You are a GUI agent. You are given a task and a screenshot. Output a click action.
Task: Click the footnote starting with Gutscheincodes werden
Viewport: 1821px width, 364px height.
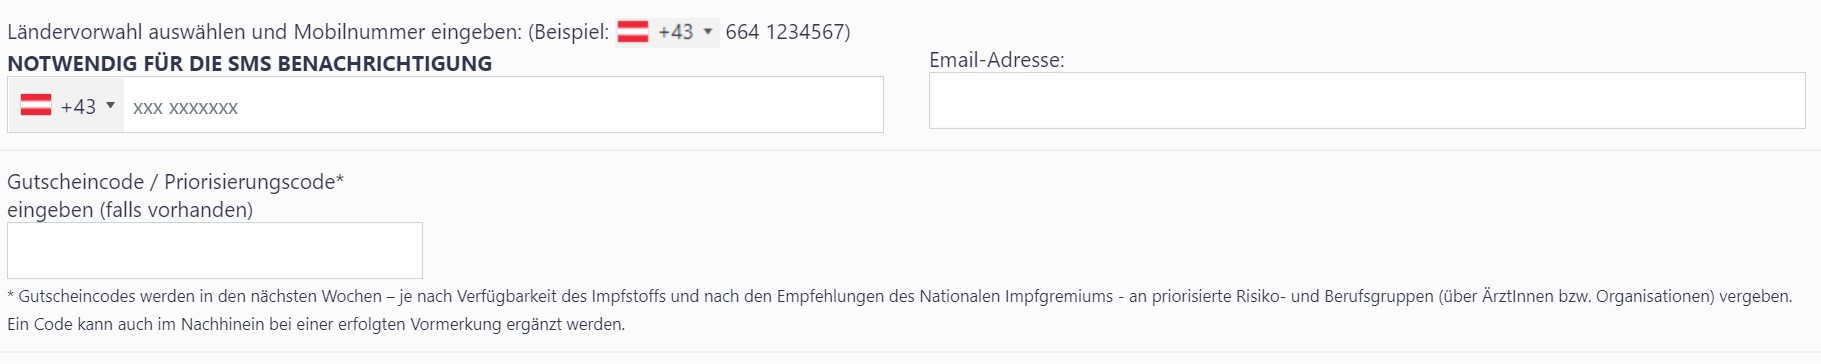900,296
